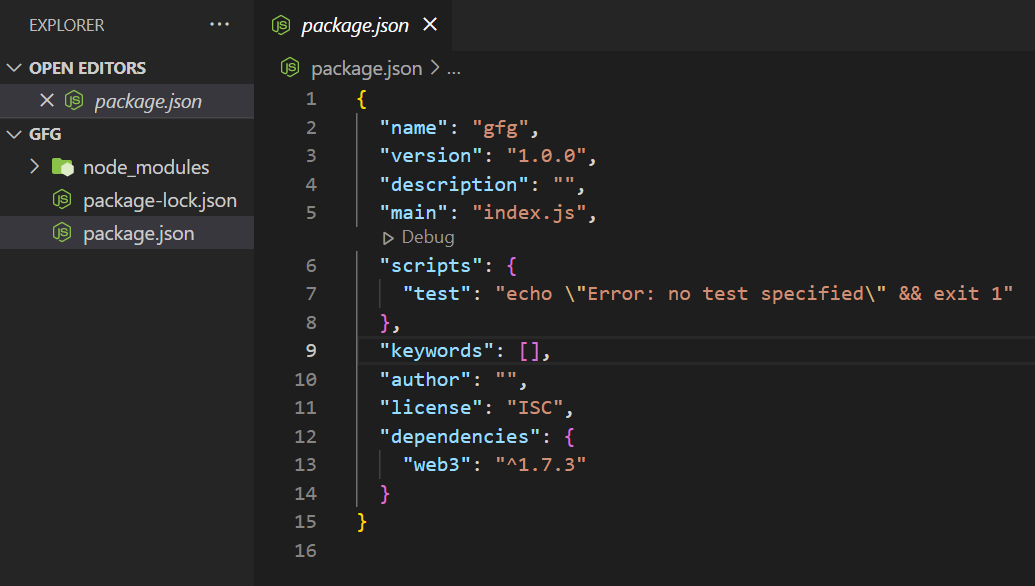Click package.json file icon in GFG tree
The image size is (1035, 586).
[x=63, y=233]
